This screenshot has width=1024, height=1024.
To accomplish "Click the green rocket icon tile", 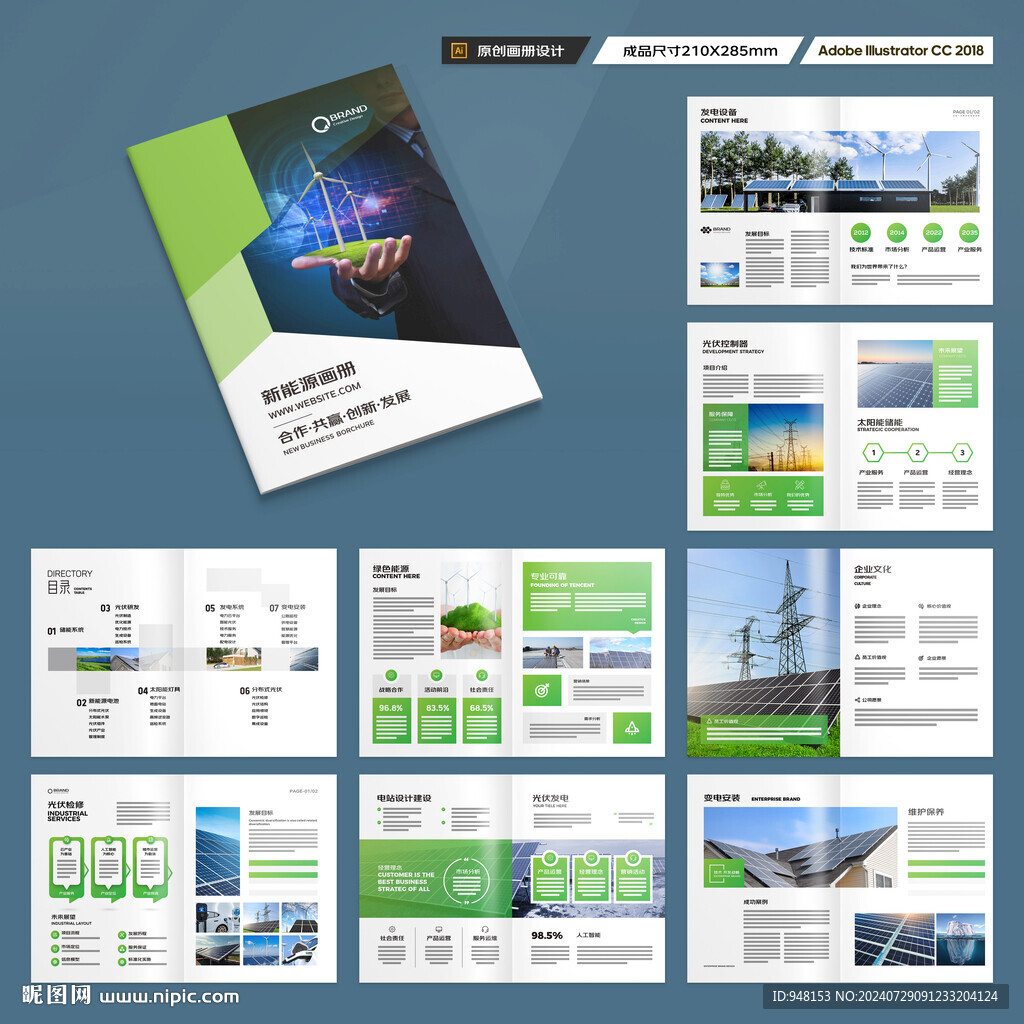I will pos(632,728).
